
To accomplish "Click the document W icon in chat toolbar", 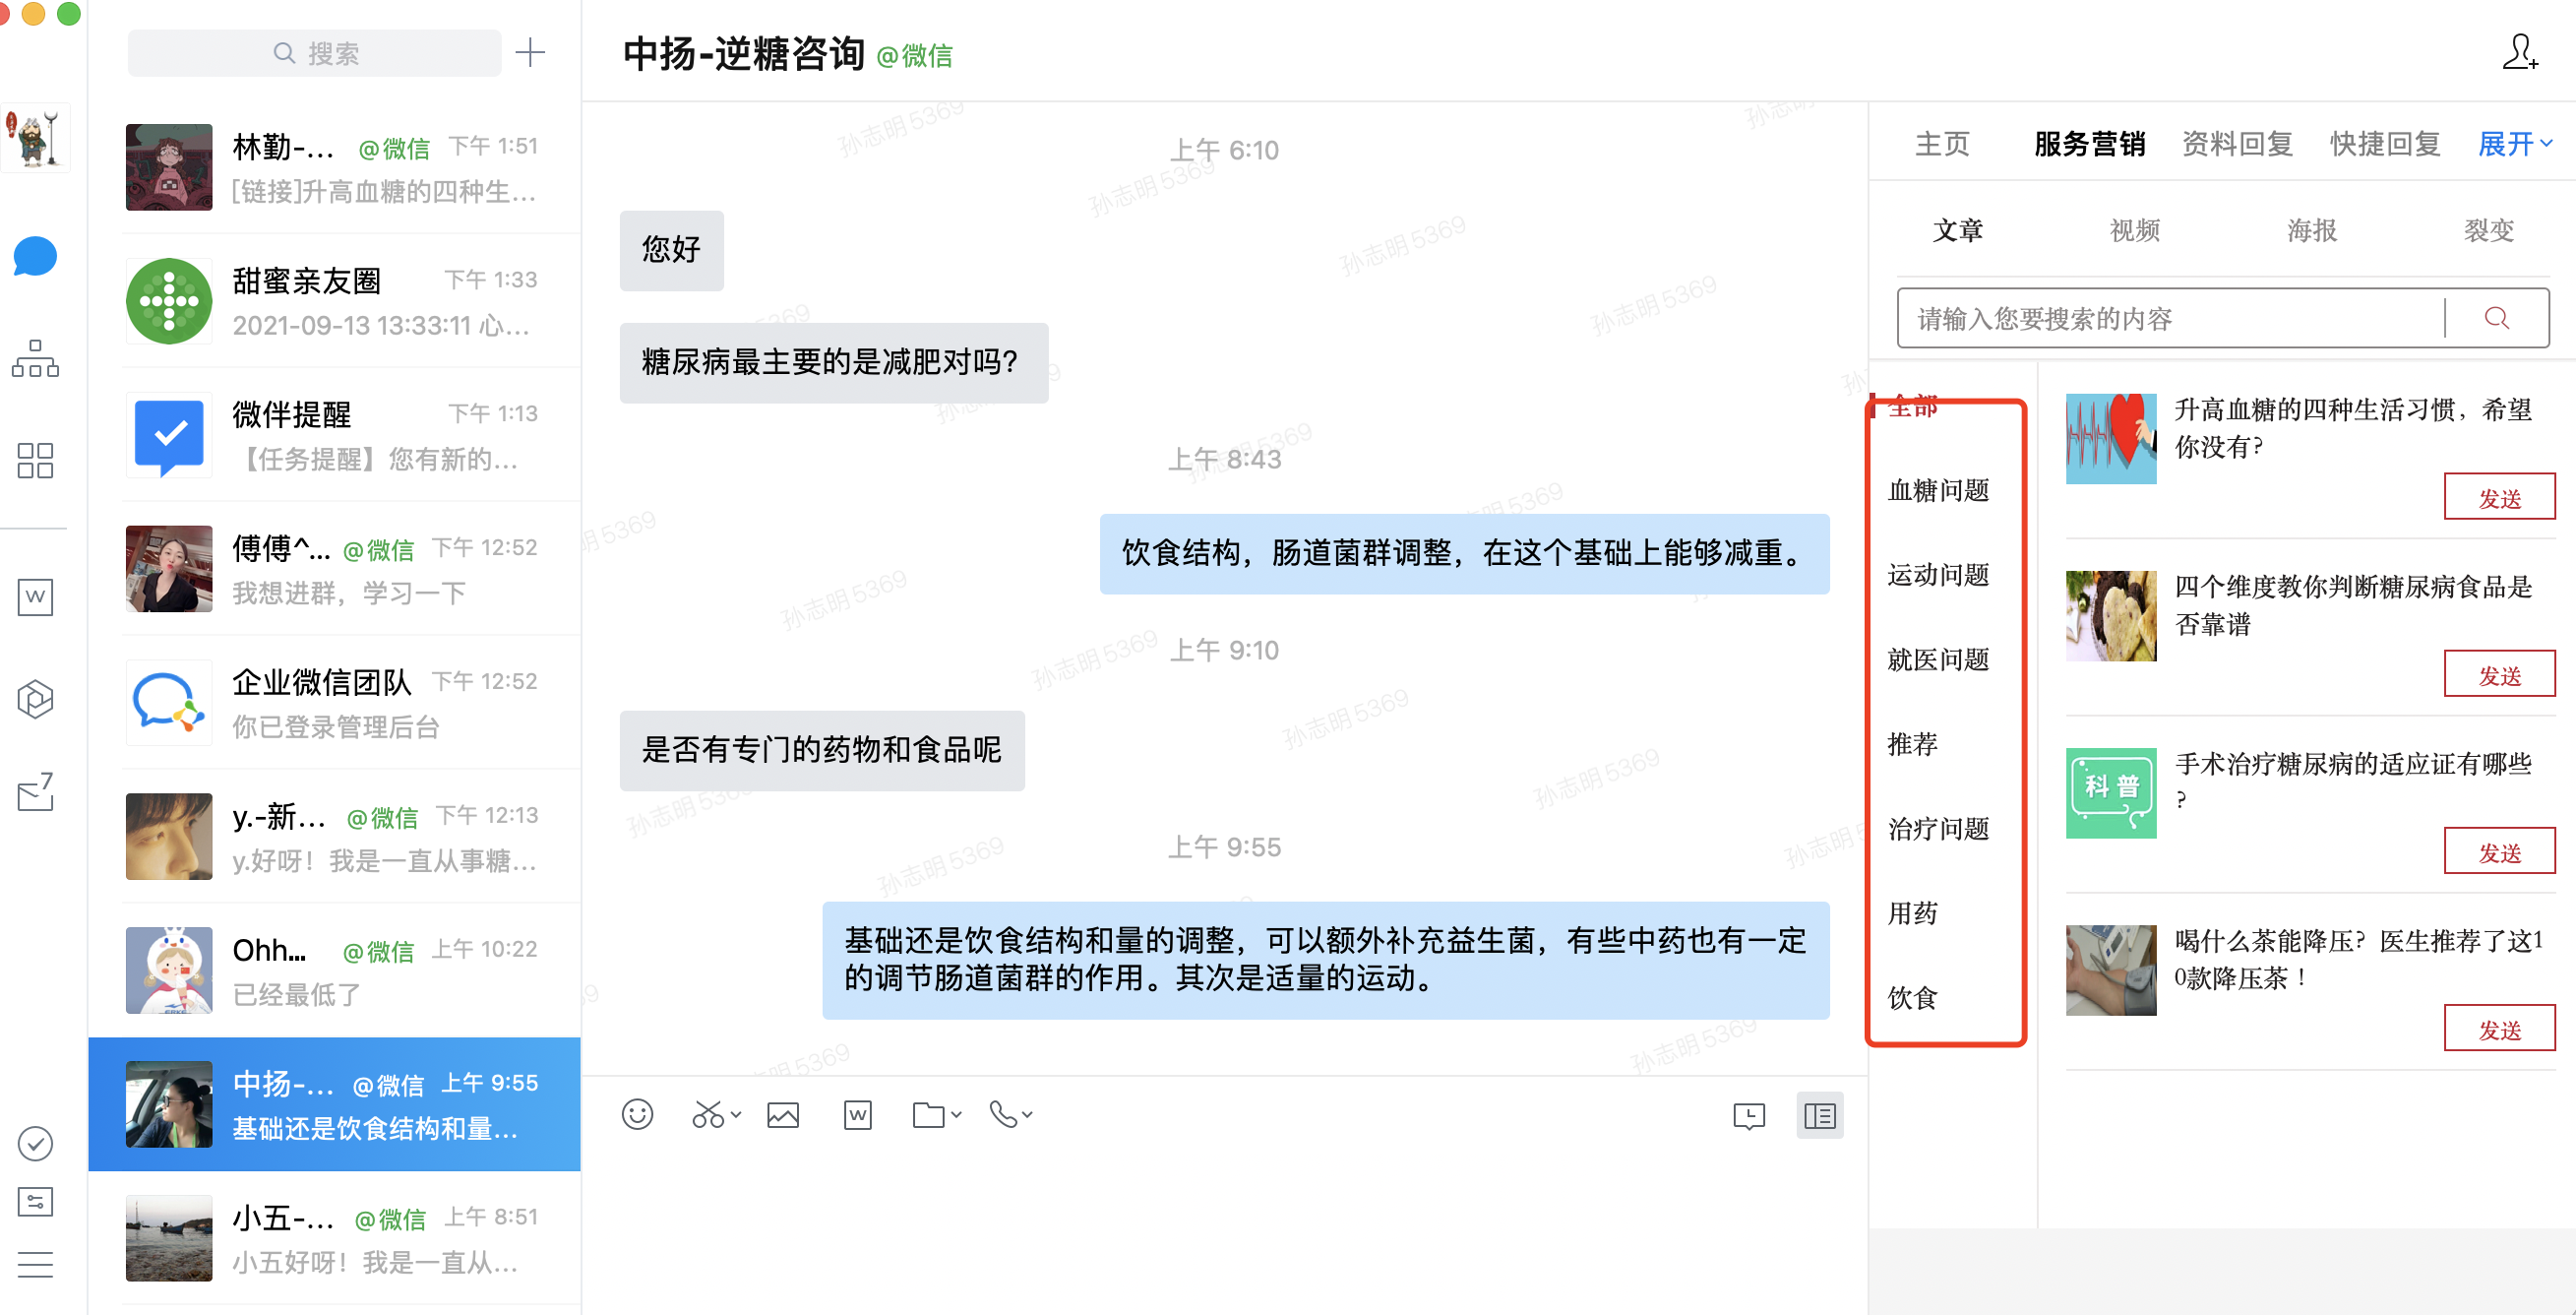I will pyautogui.click(x=858, y=1114).
